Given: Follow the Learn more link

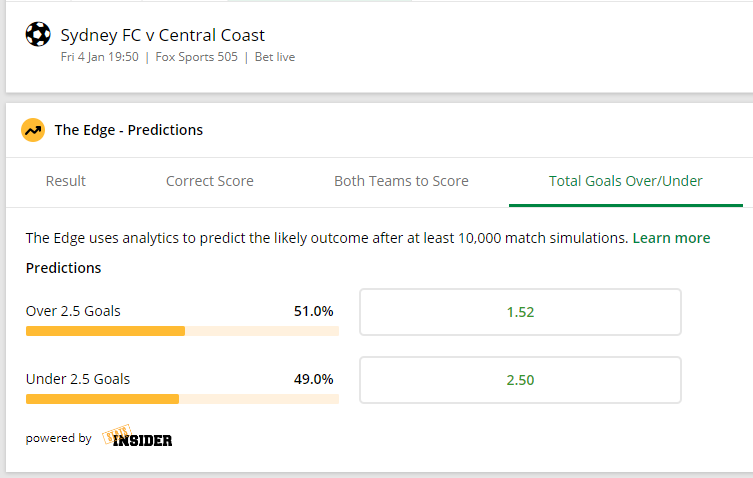Looking at the screenshot, I should (671, 238).
